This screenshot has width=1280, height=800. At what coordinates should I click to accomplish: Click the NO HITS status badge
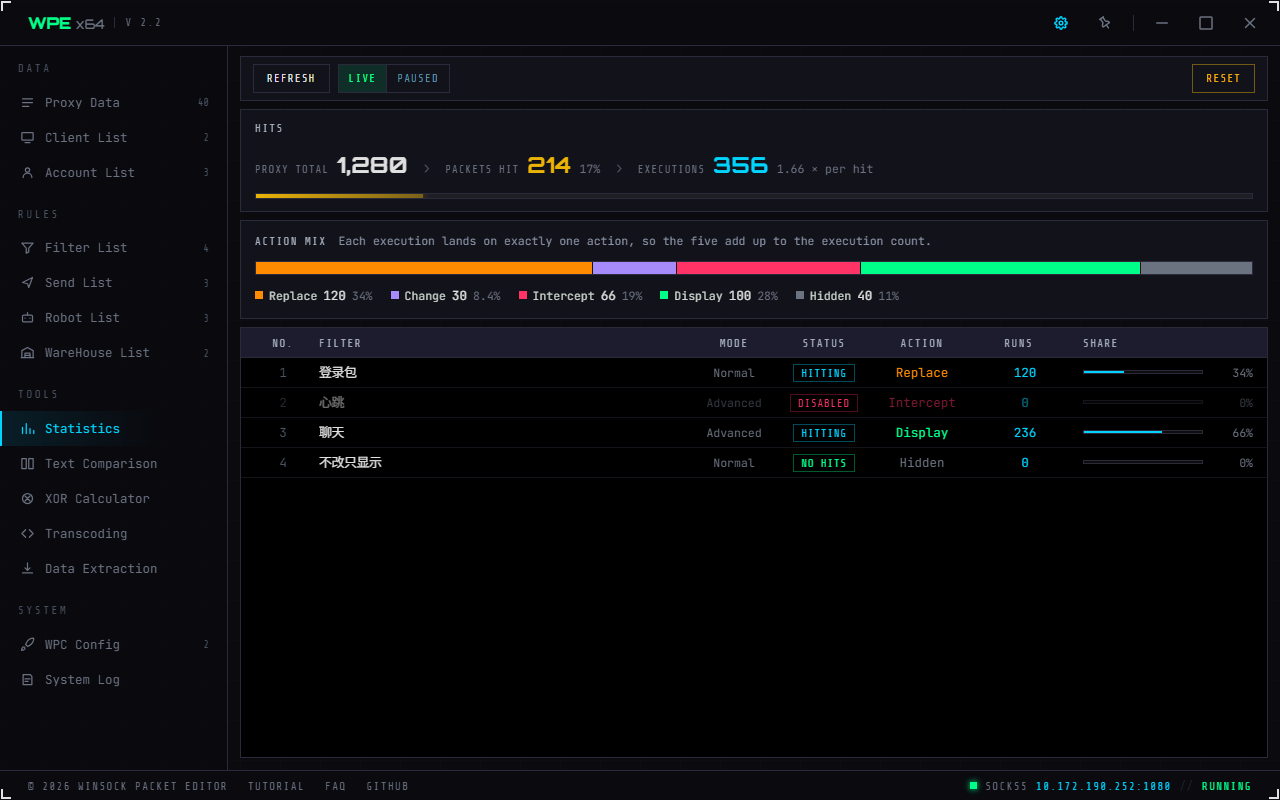824,463
